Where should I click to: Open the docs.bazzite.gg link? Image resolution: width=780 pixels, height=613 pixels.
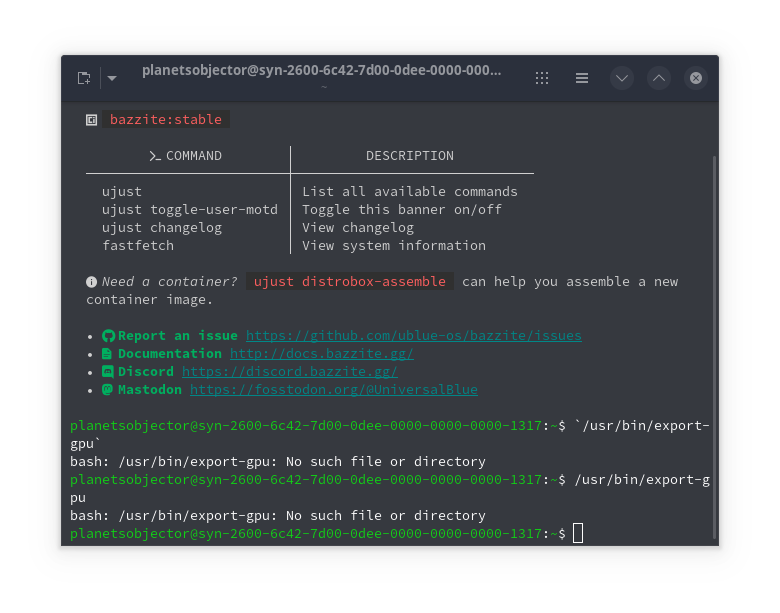point(321,354)
